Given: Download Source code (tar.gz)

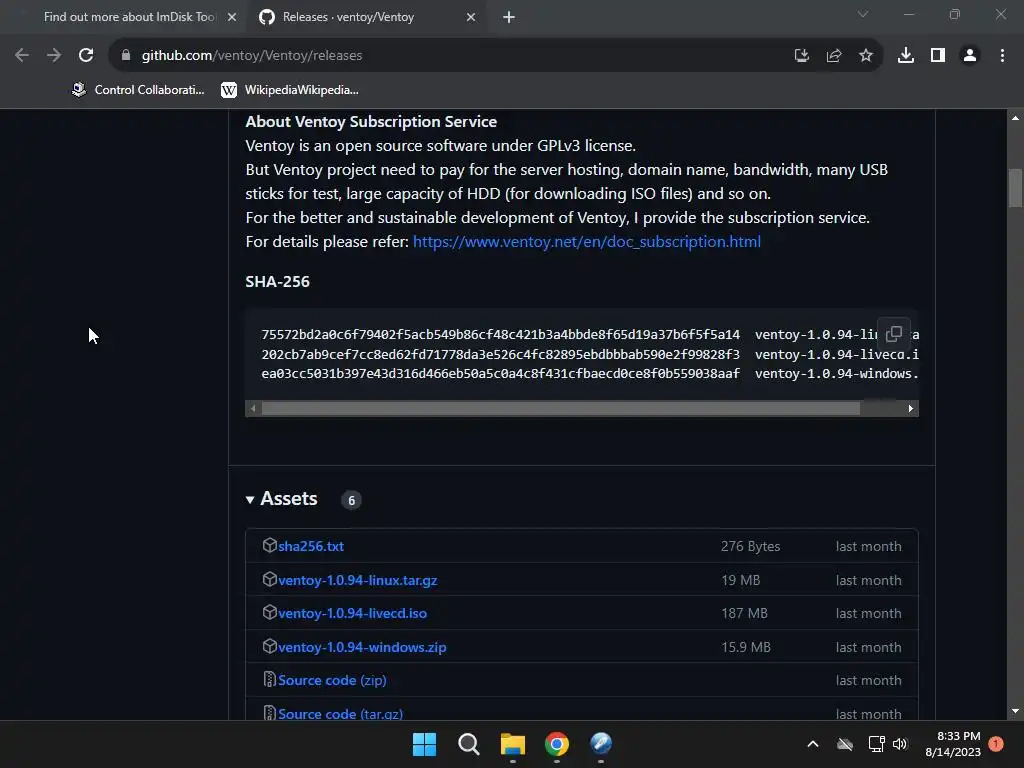Looking at the screenshot, I should [340, 714].
